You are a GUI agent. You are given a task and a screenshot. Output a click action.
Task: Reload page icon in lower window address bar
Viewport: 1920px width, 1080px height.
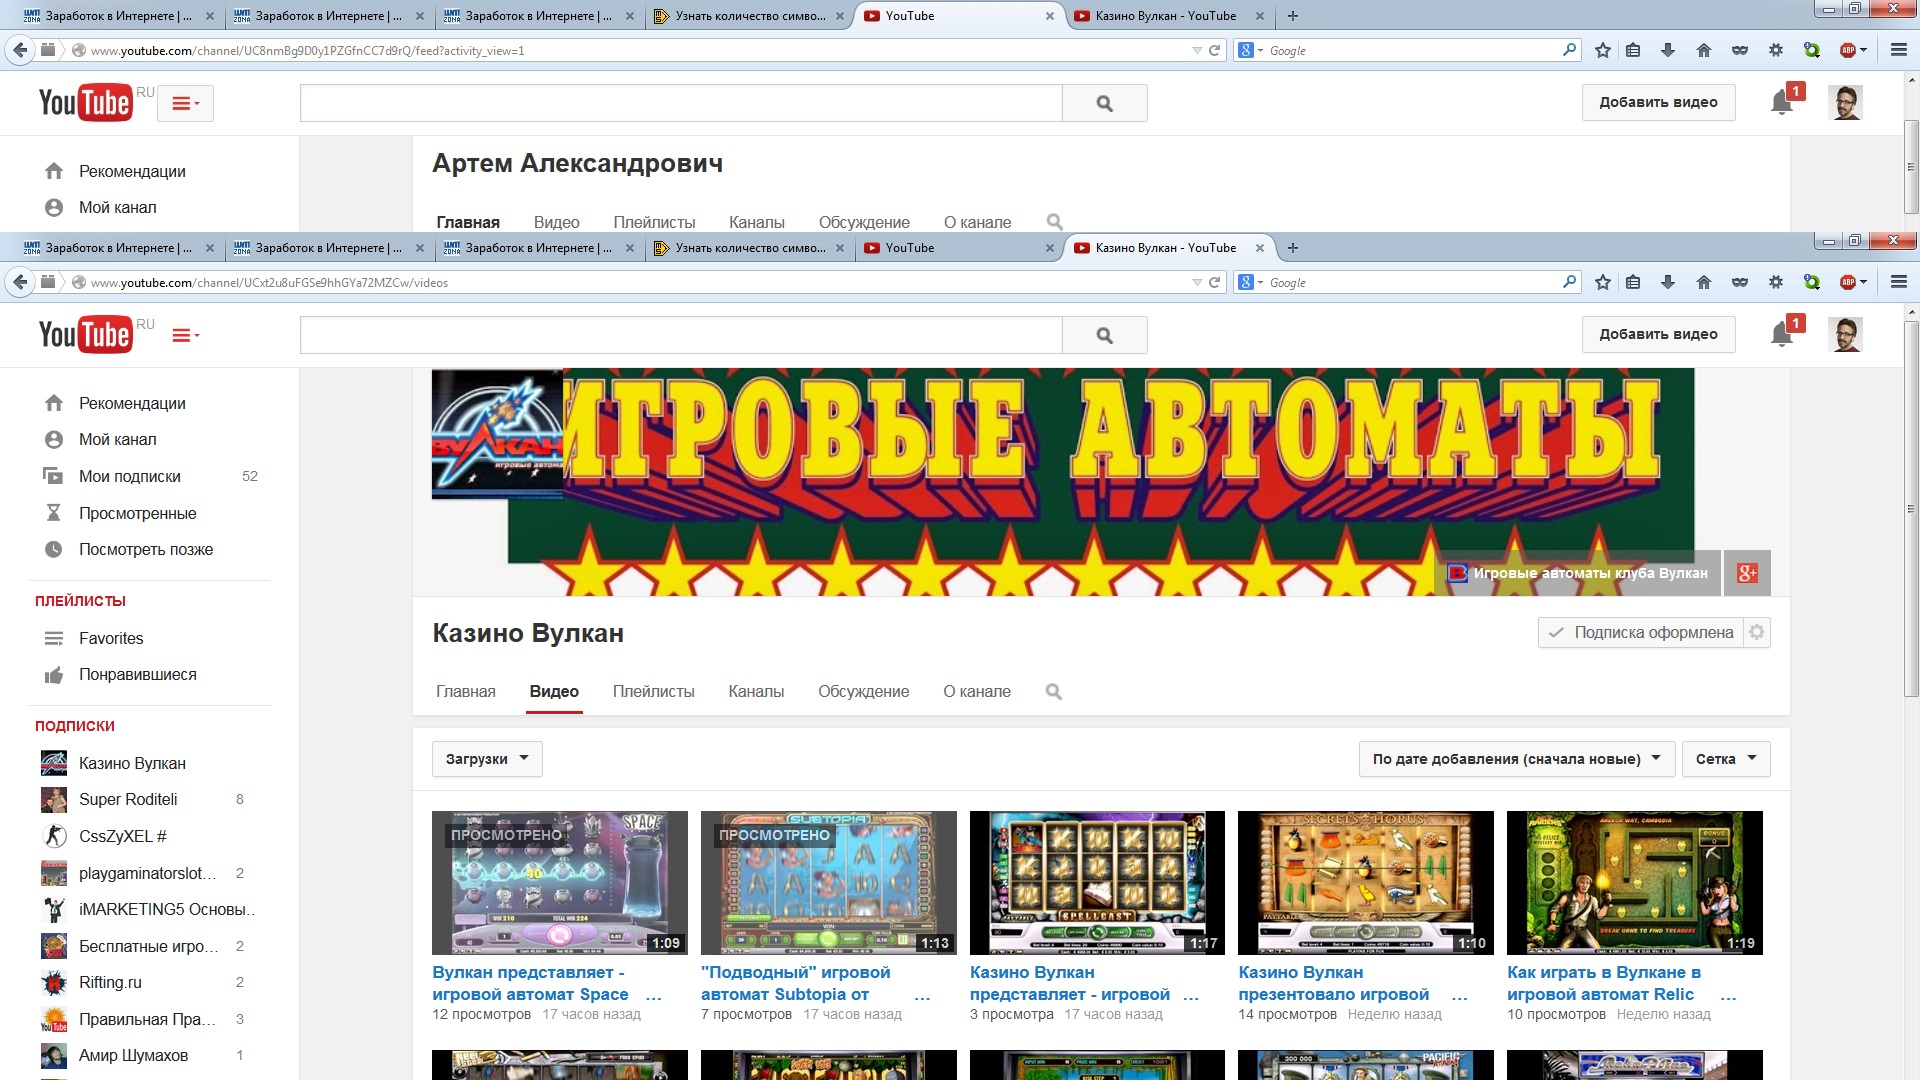coord(1215,282)
